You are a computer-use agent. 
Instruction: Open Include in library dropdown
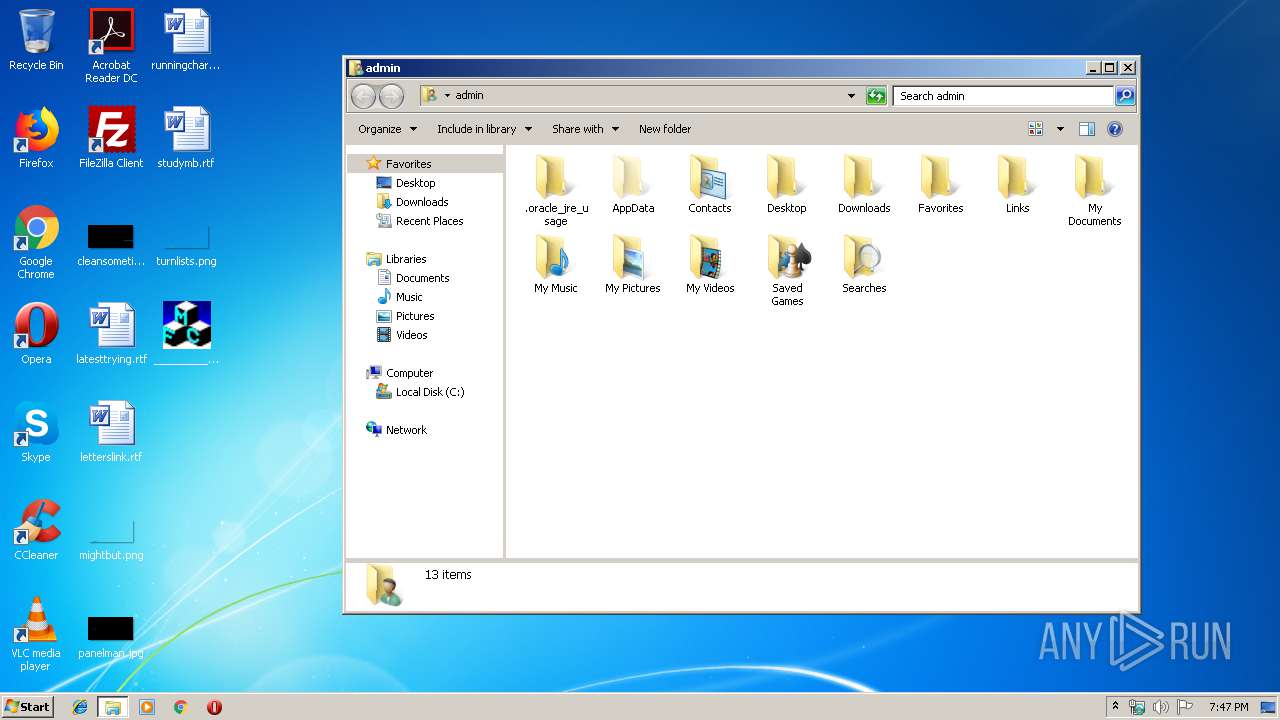(x=484, y=129)
